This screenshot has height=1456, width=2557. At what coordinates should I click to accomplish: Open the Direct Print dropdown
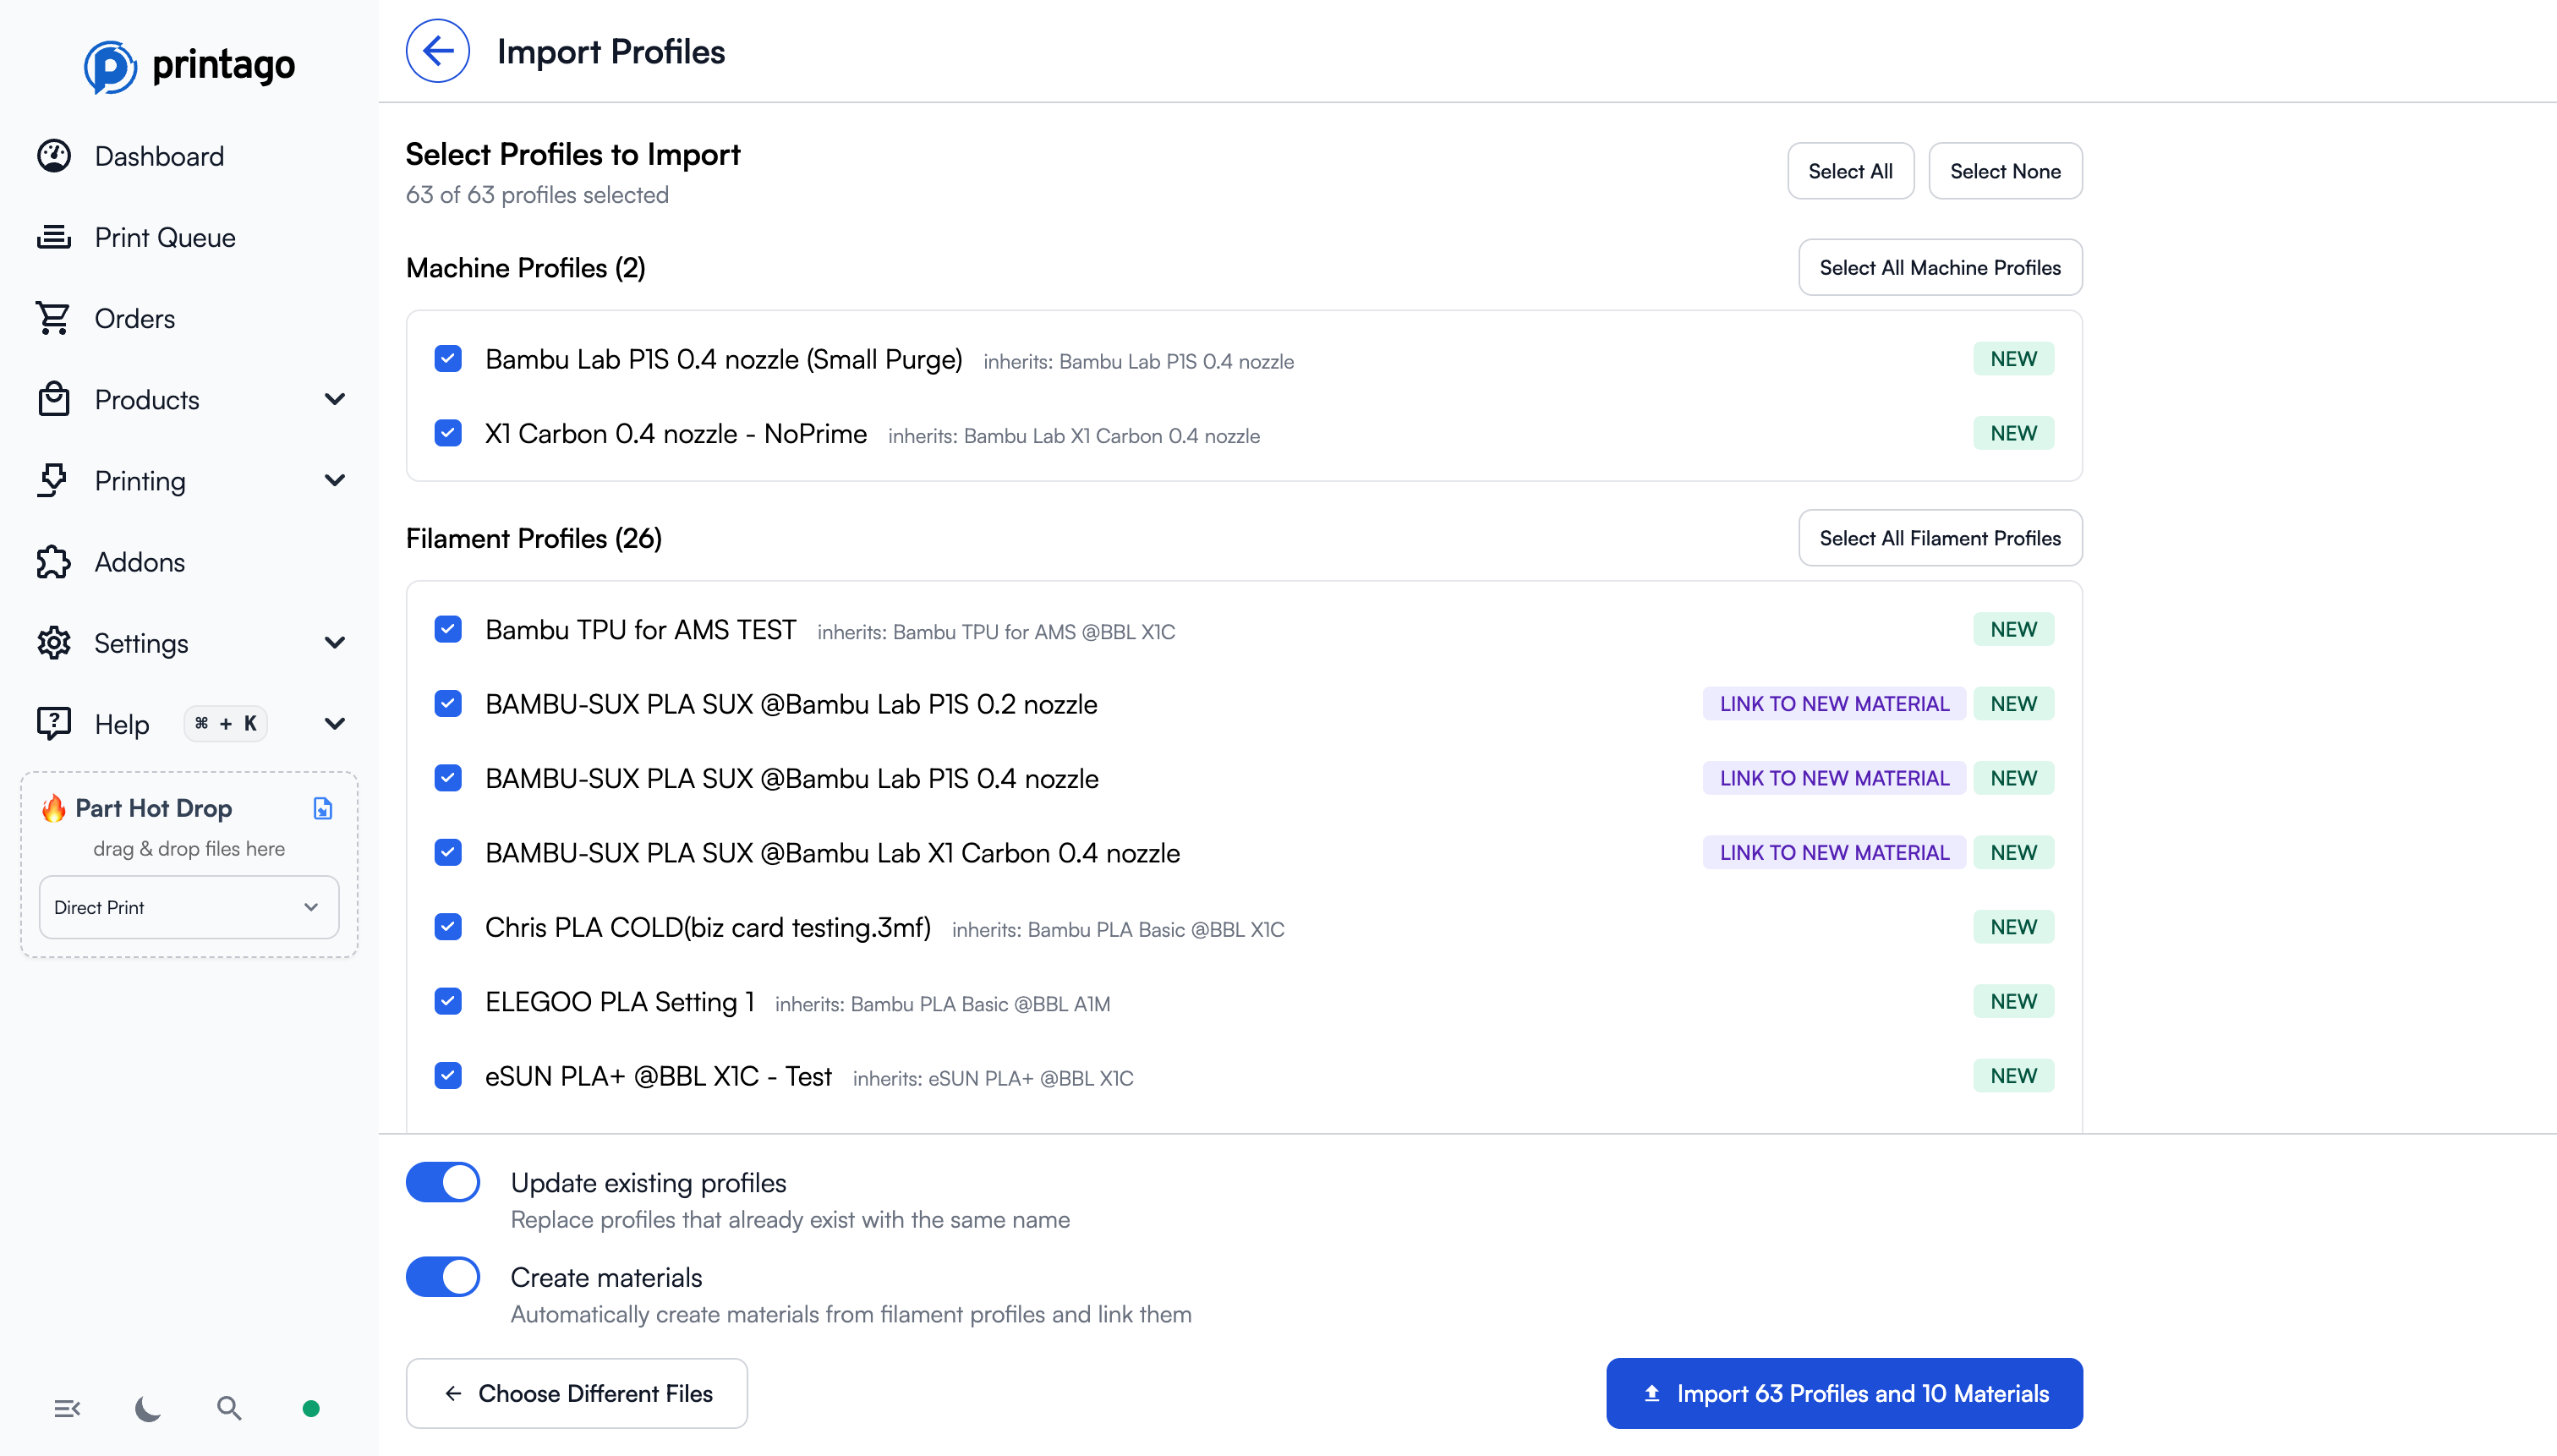pyautogui.click(x=188, y=907)
